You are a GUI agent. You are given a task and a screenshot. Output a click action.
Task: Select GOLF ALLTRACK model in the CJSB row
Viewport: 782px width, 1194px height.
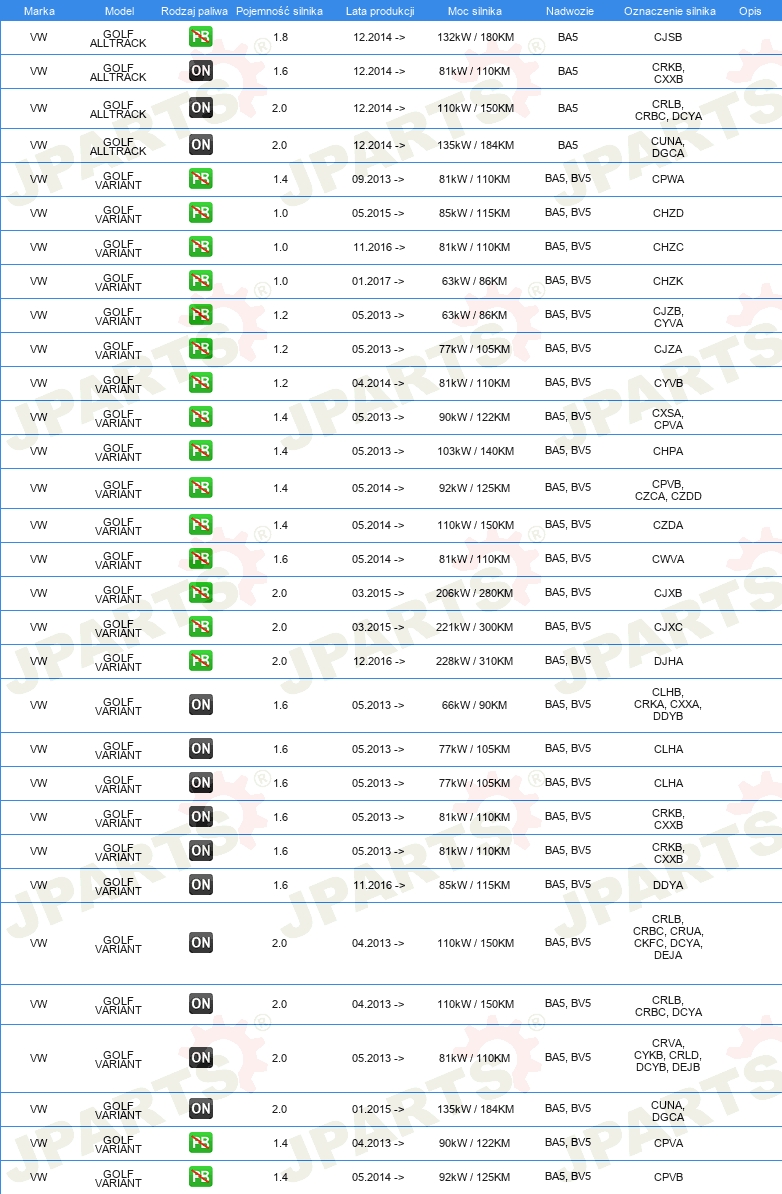(118, 38)
